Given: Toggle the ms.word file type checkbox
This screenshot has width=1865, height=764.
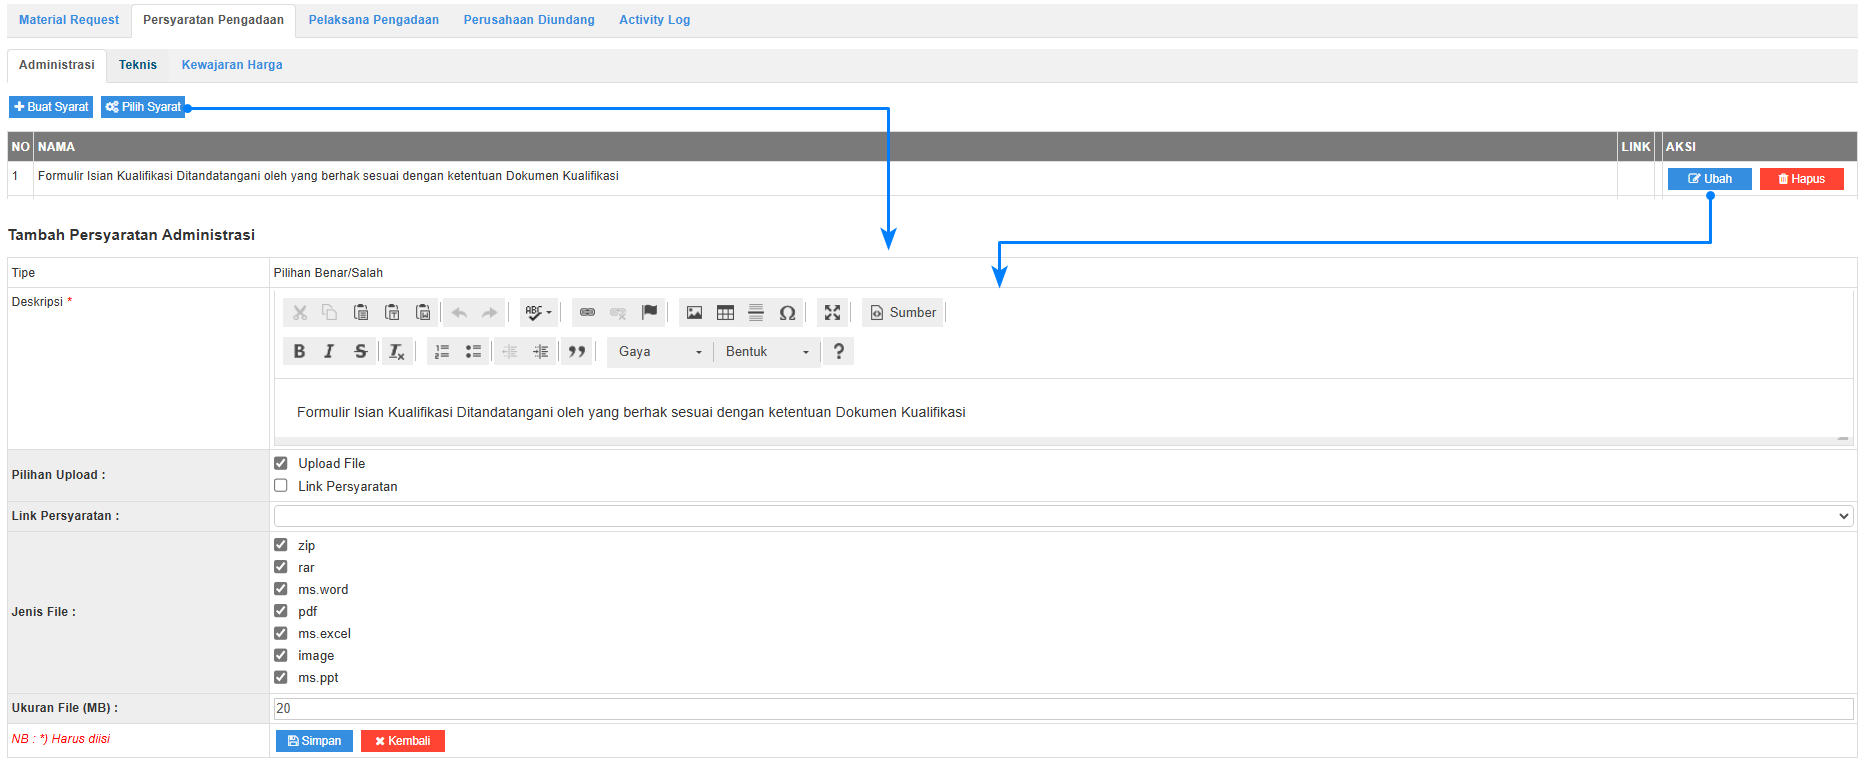Looking at the screenshot, I should pos(281,589).
